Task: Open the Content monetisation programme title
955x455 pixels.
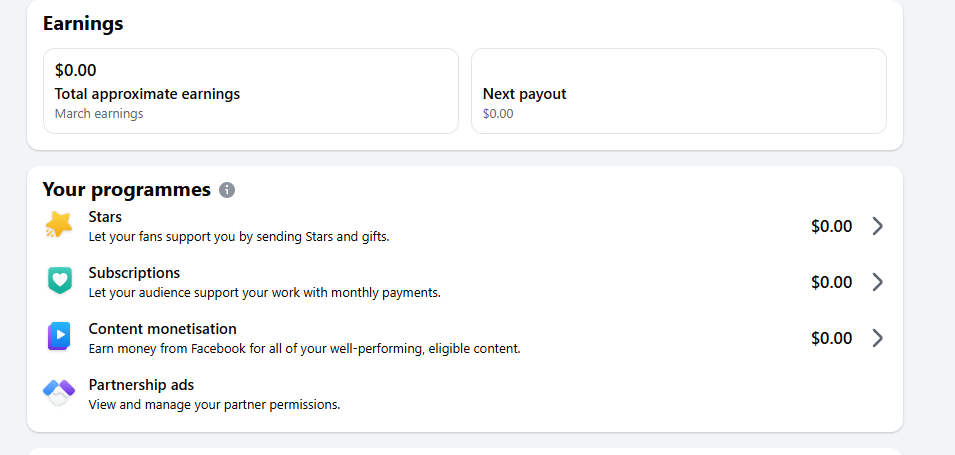Action: coord(162,328)
